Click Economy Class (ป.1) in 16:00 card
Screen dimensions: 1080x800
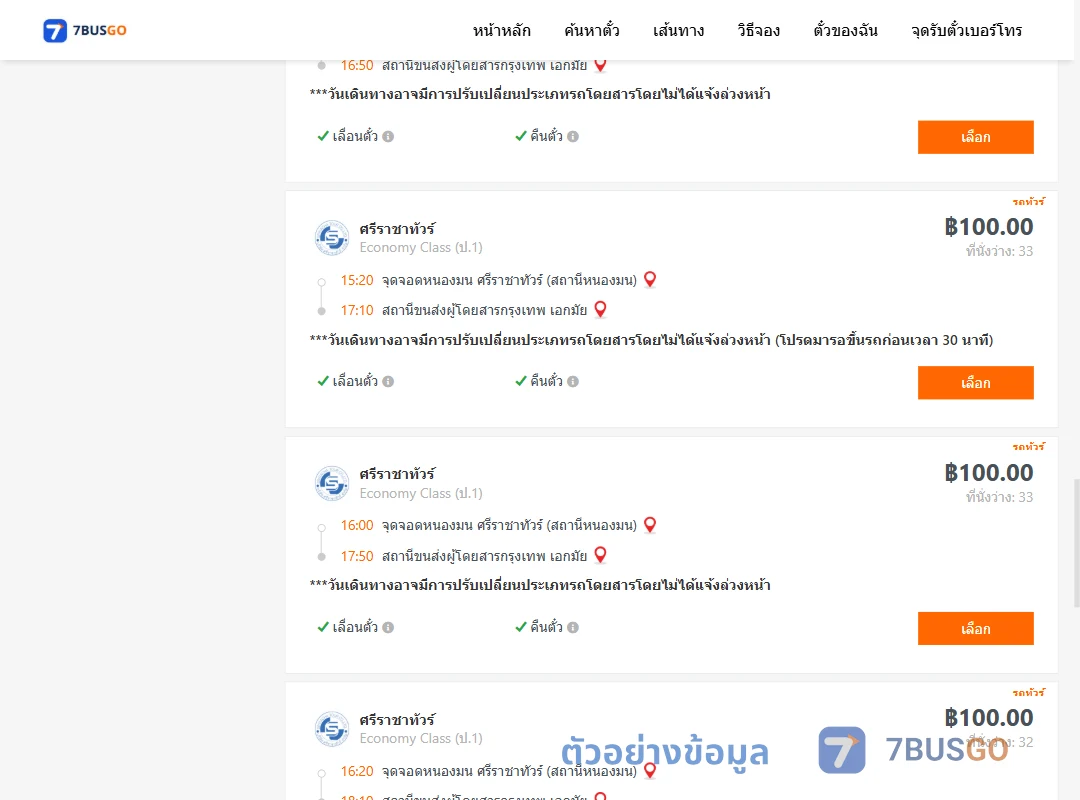(421, 493)
